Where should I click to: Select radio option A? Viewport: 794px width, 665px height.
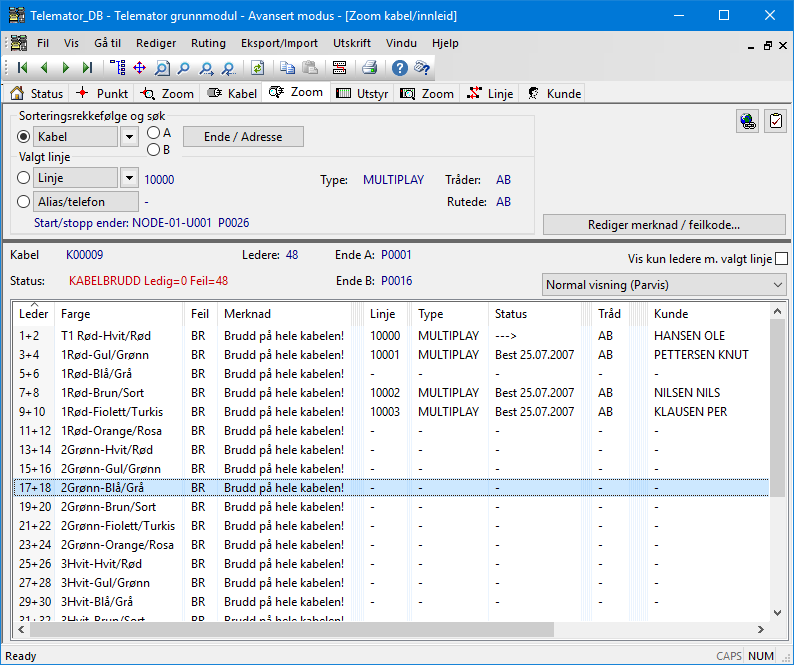[153, 133]
